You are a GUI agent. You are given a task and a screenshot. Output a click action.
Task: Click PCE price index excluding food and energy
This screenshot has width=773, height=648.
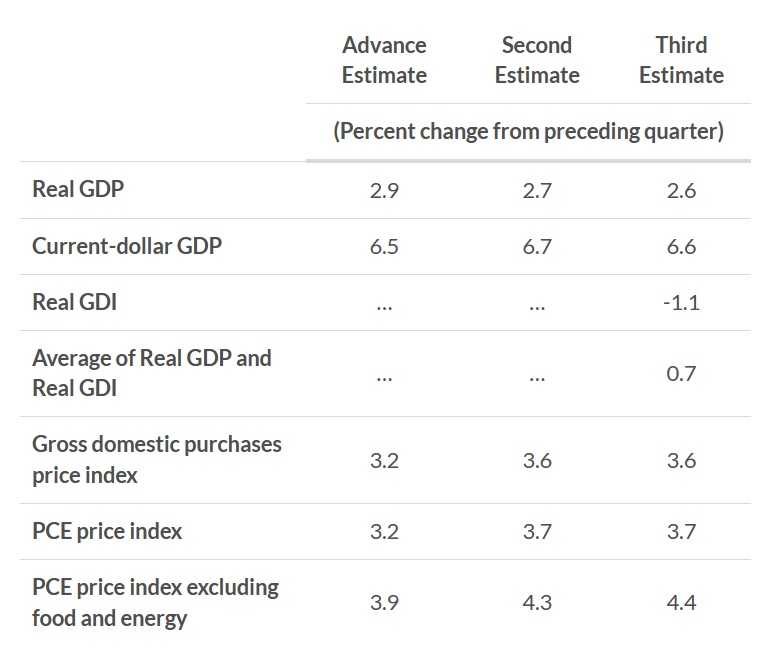155,602
